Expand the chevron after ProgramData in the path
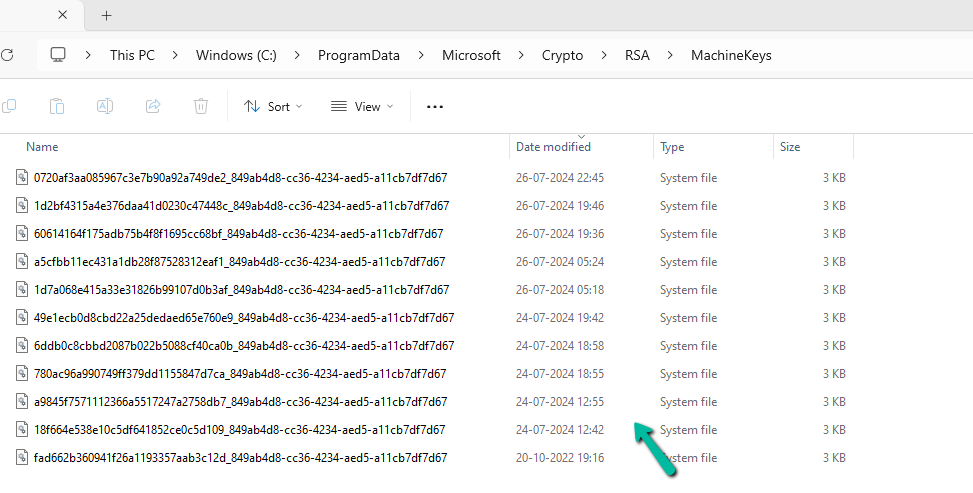Image resolution: width=973 pixels, height=493 pixels. click(x=421, y=56)
